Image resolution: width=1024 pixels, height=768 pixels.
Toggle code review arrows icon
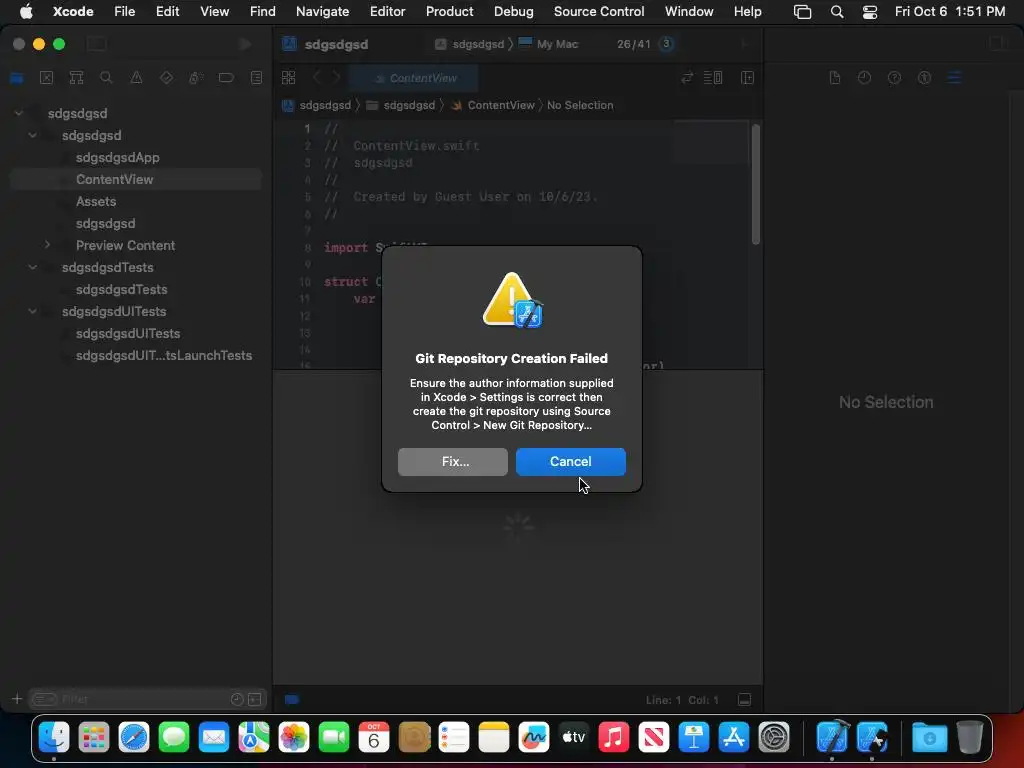click(687, 78)
